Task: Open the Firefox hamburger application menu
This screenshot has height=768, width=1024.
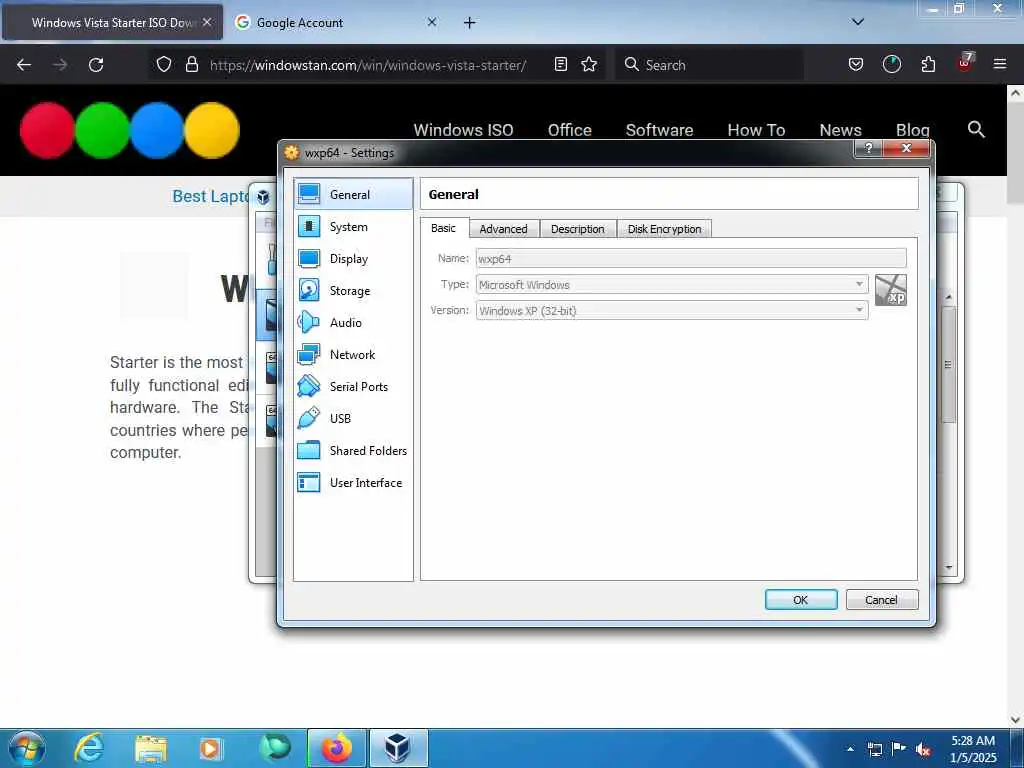Action: tap(1000, 64)
